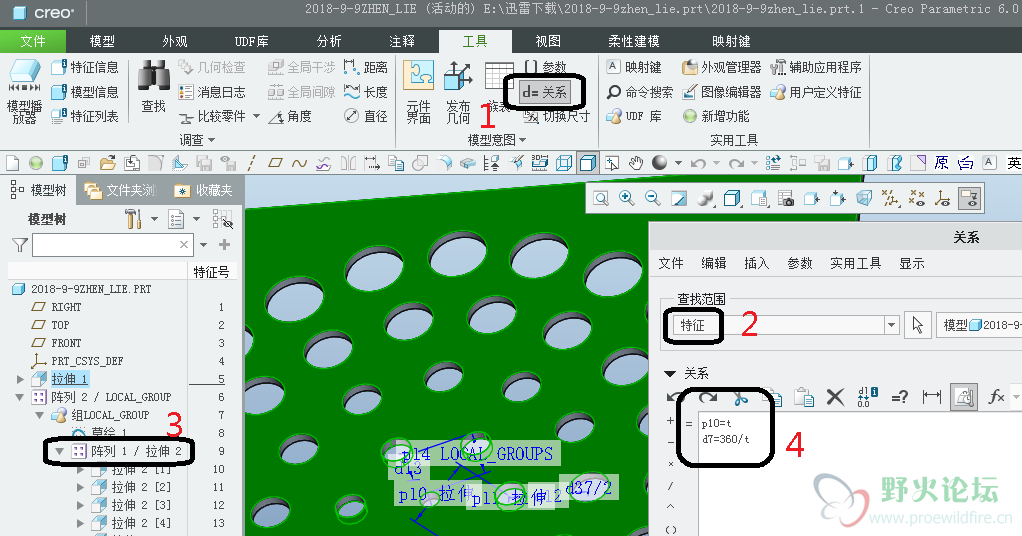
Task: Switch to 文件夹浏览 navigator tab
Action: click(x=121, y=190)
